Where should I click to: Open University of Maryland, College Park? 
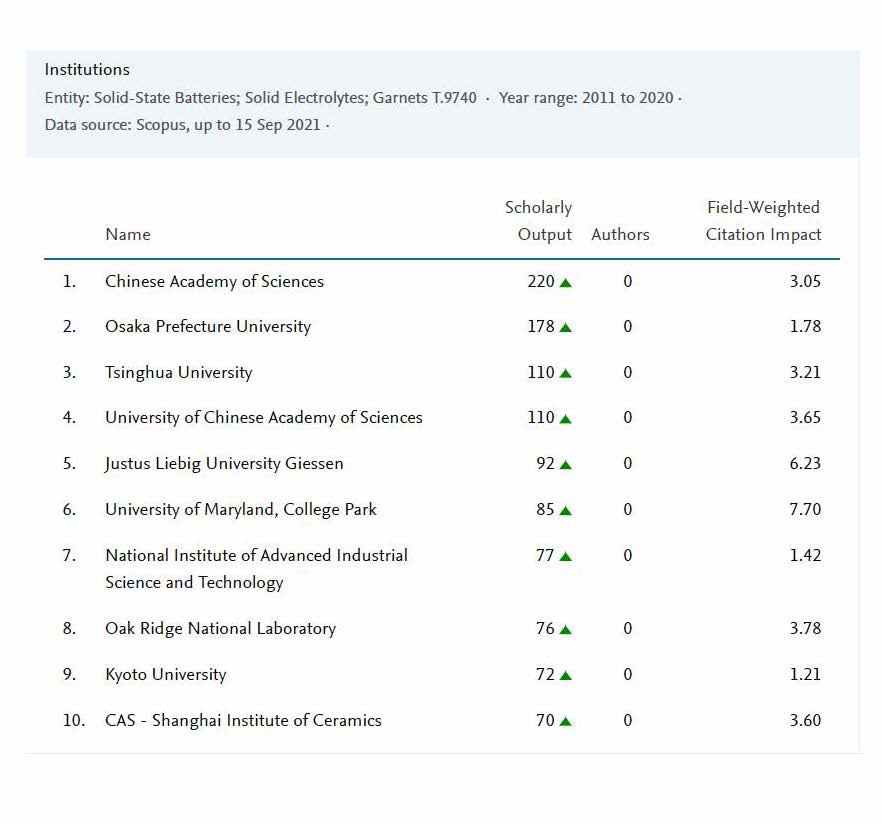(x=241, y=510)
